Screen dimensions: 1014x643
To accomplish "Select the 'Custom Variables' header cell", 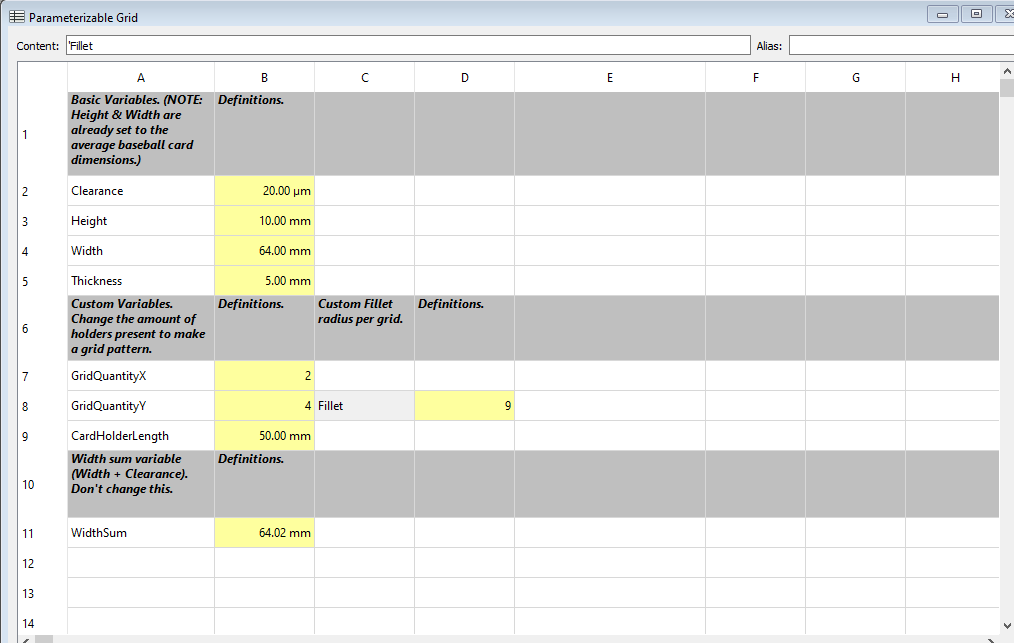I will point(141,328).
